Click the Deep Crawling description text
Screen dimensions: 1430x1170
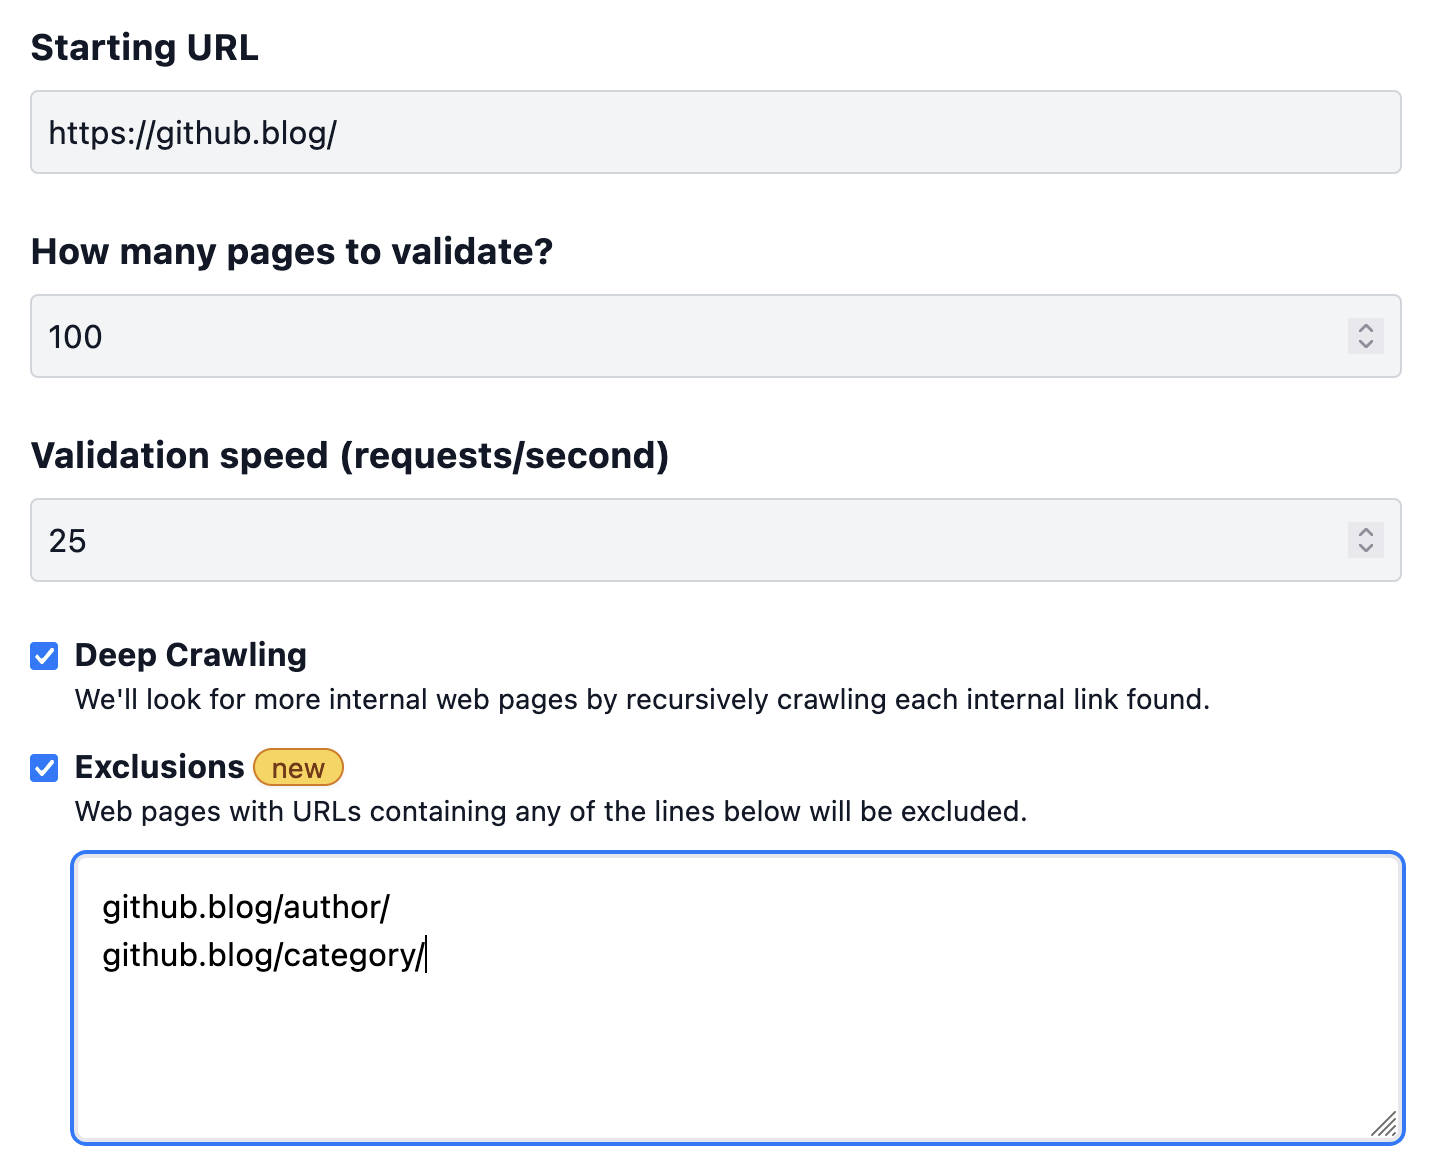click(x=642, y=699)
